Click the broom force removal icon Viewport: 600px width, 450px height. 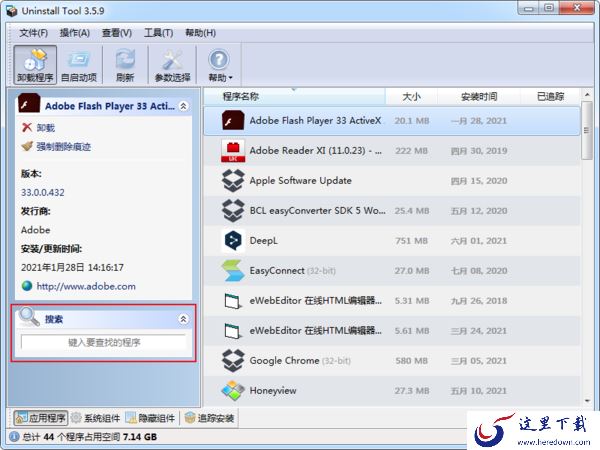coord(27,146)
